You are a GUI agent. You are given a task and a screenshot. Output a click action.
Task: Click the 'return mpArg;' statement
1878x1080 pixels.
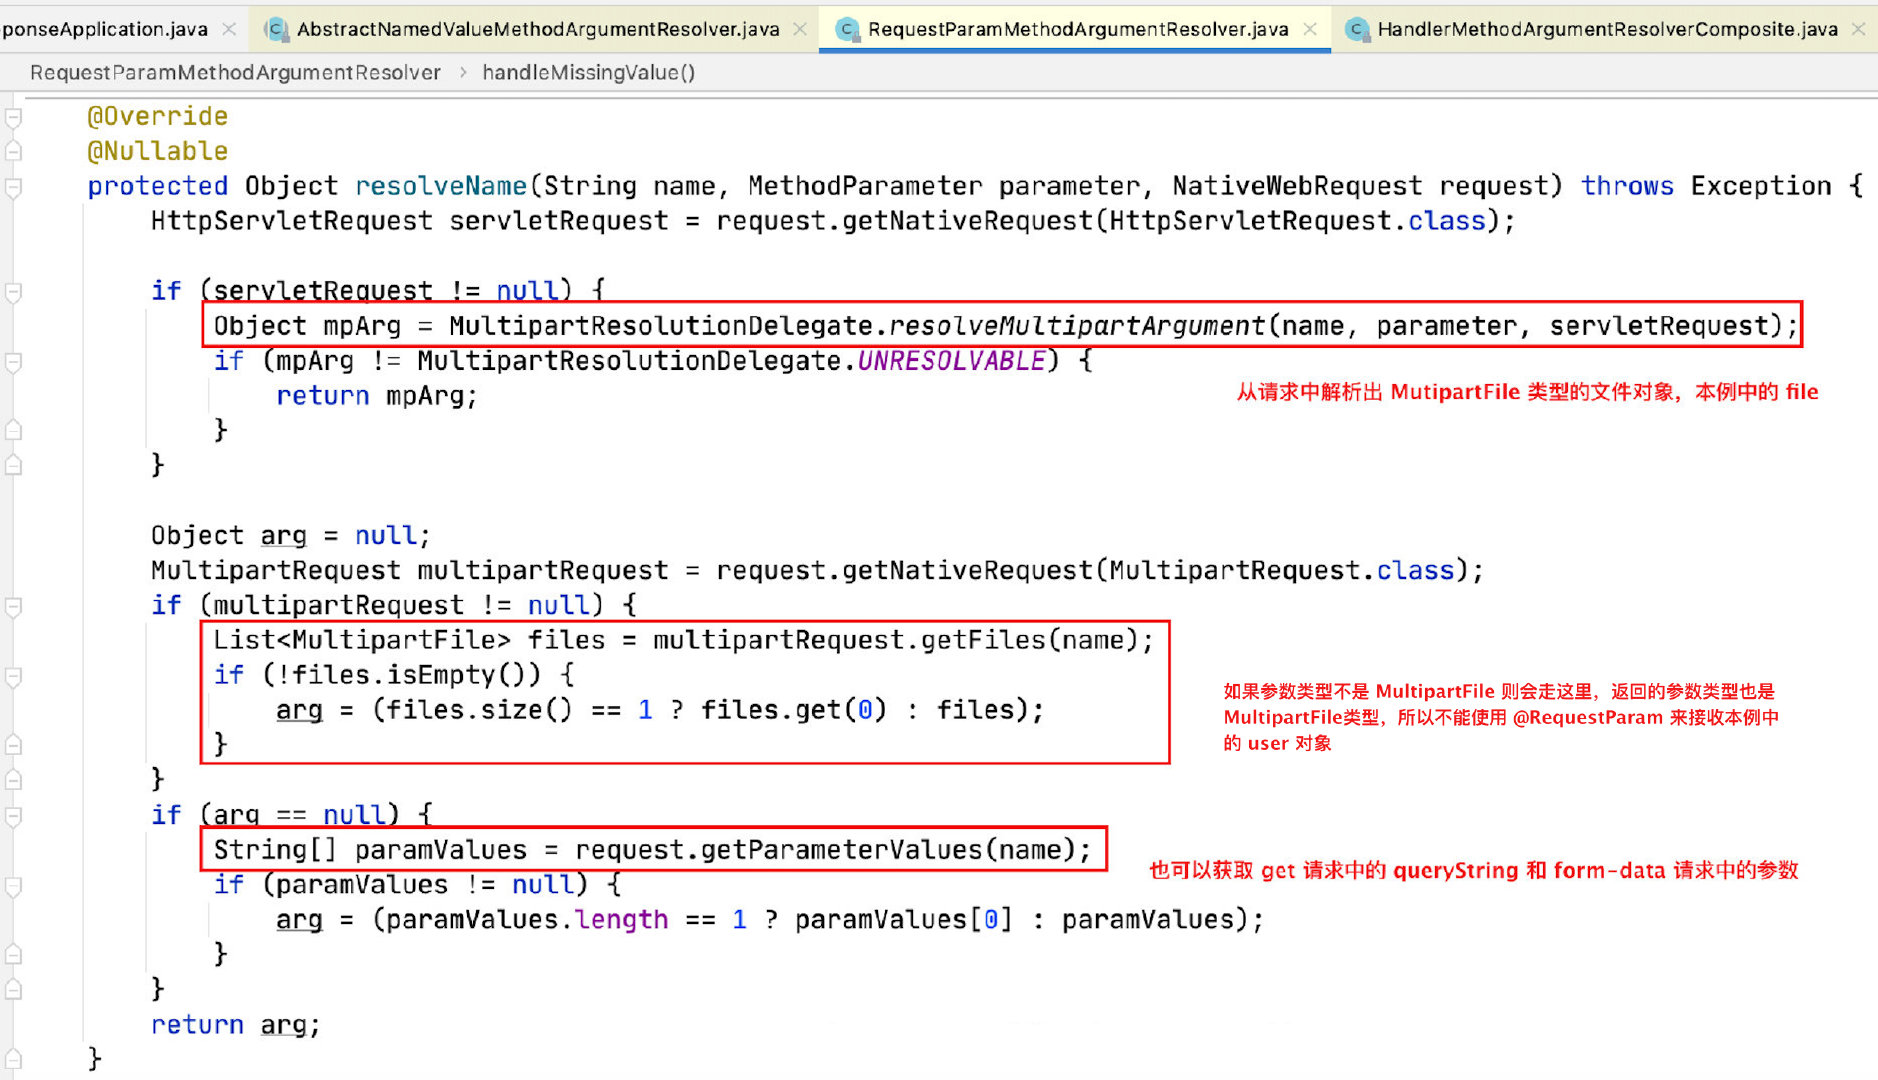[377, 396]
